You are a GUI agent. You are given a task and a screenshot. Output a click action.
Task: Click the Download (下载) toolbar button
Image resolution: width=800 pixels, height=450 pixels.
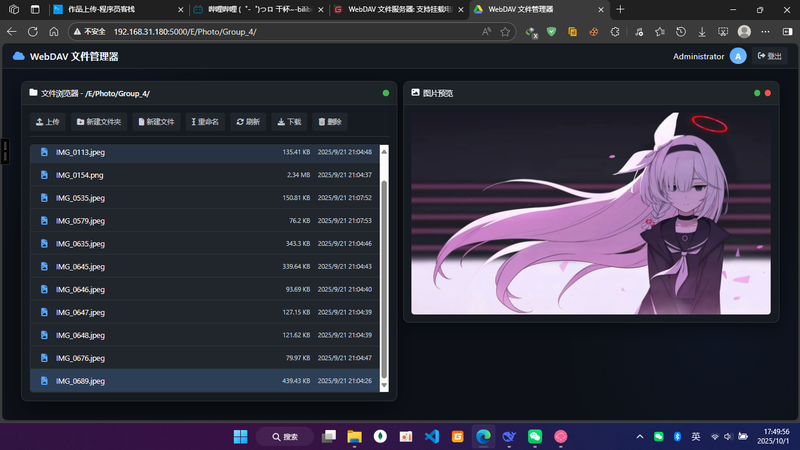[289, 122]
